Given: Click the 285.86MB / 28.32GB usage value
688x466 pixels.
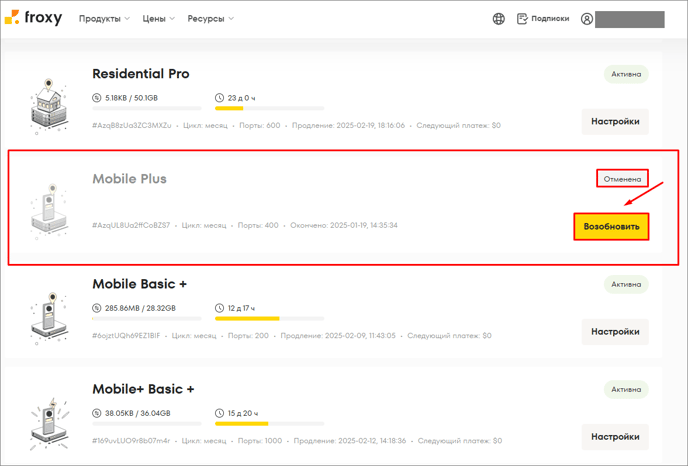Looking at the screenshot, I should (140, 308).
